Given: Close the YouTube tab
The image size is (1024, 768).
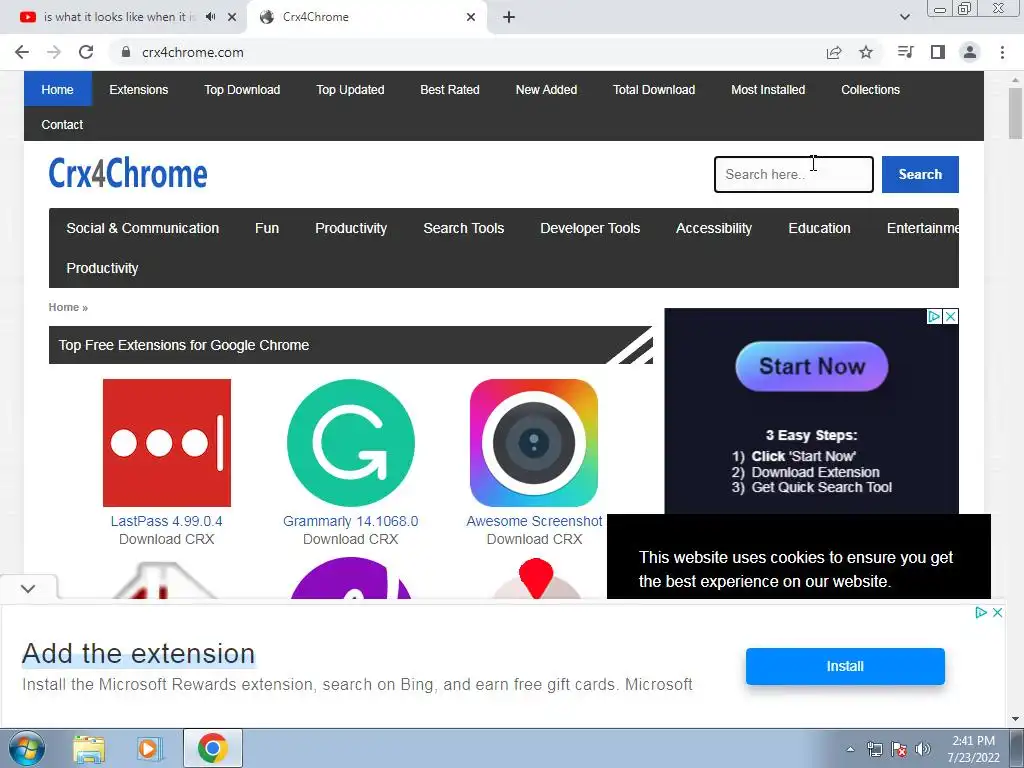Looking at the screenshot, I should (232, 17).
